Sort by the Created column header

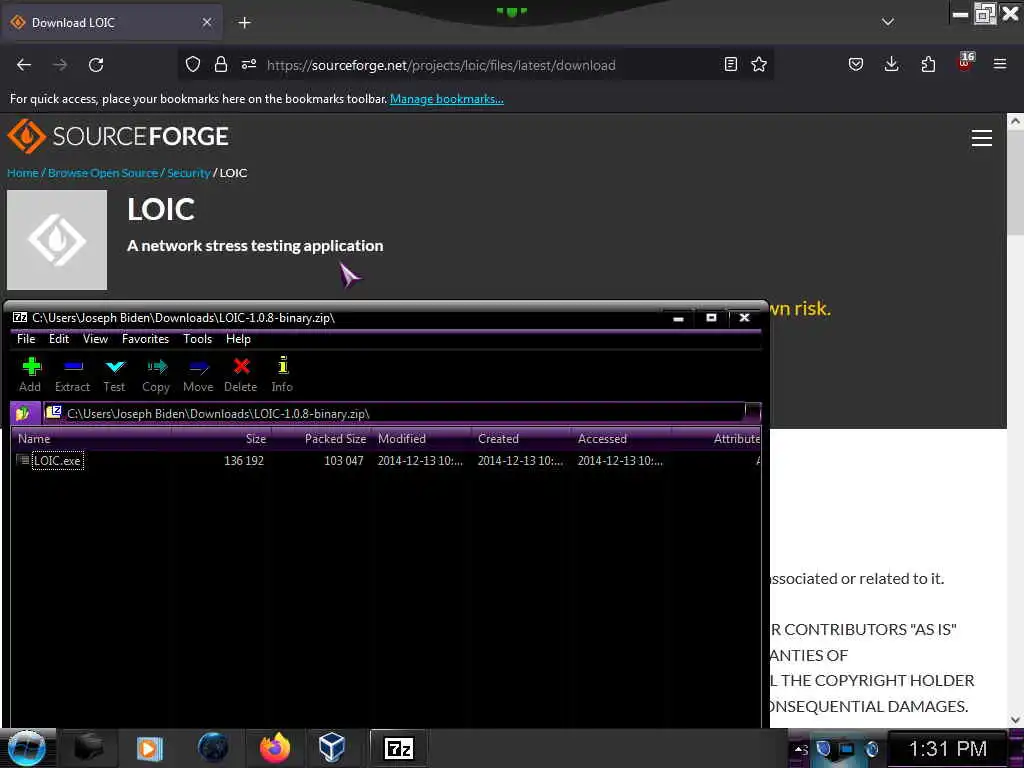(x=521, y=439)
